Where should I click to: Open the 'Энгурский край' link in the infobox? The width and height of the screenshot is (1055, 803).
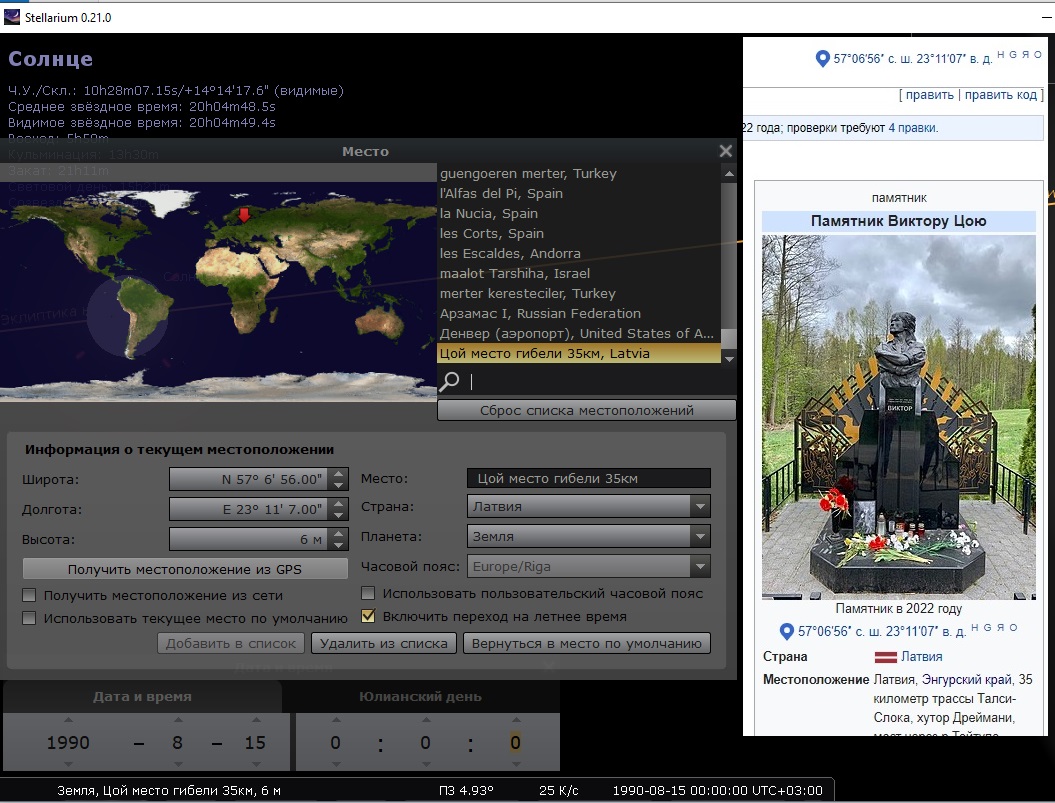[x=966, y=680]
